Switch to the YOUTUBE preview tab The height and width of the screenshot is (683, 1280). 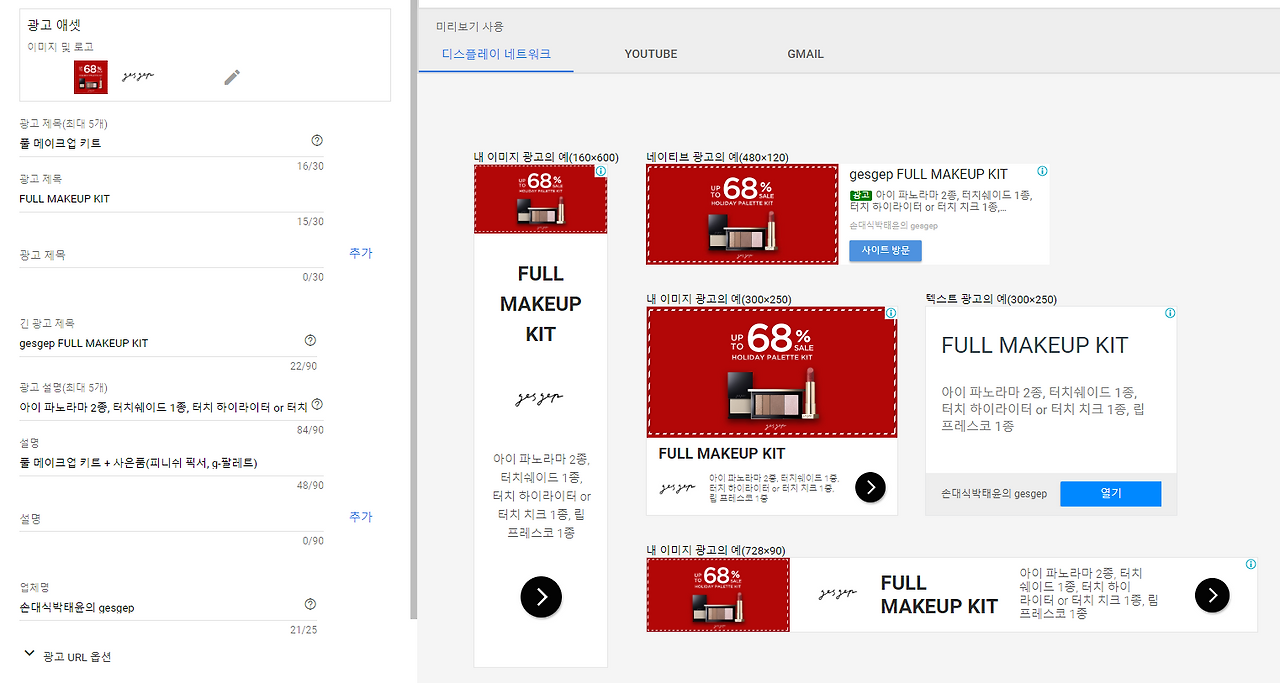click(651, 54)
